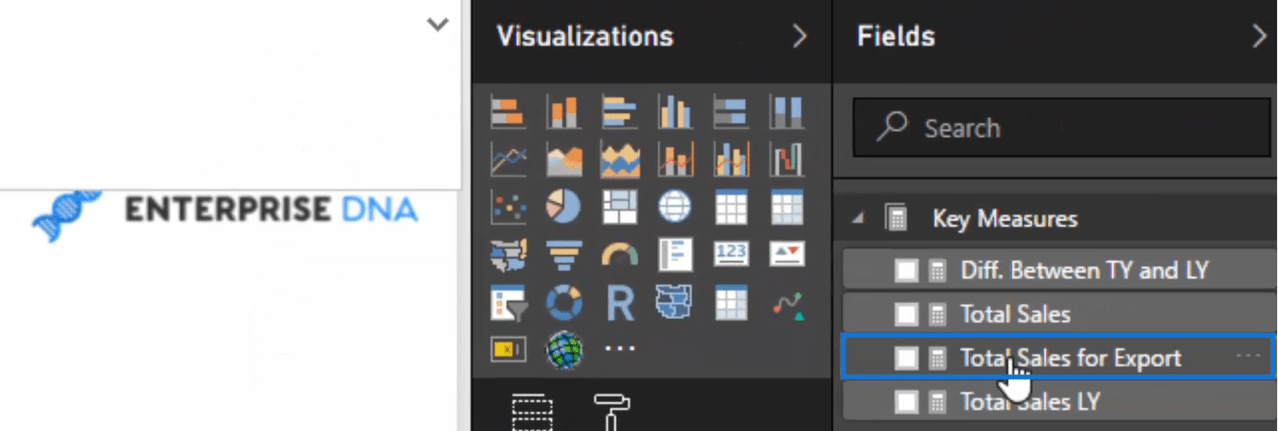1278x431 pixels.
Task: Add the gauge visualization
Action: click(x=620, y=255)
